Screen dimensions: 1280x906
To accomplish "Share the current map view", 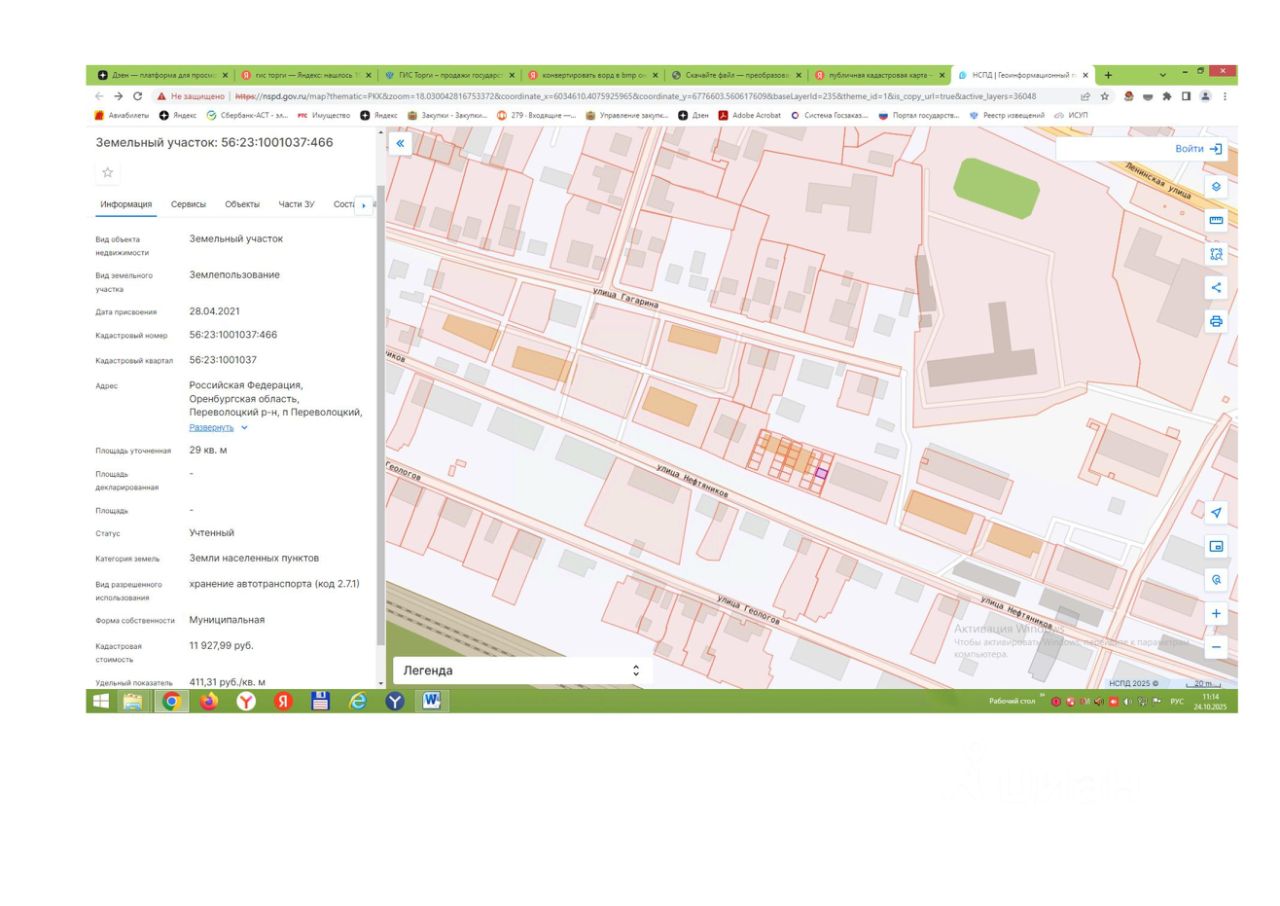I will coord(1216,288).
